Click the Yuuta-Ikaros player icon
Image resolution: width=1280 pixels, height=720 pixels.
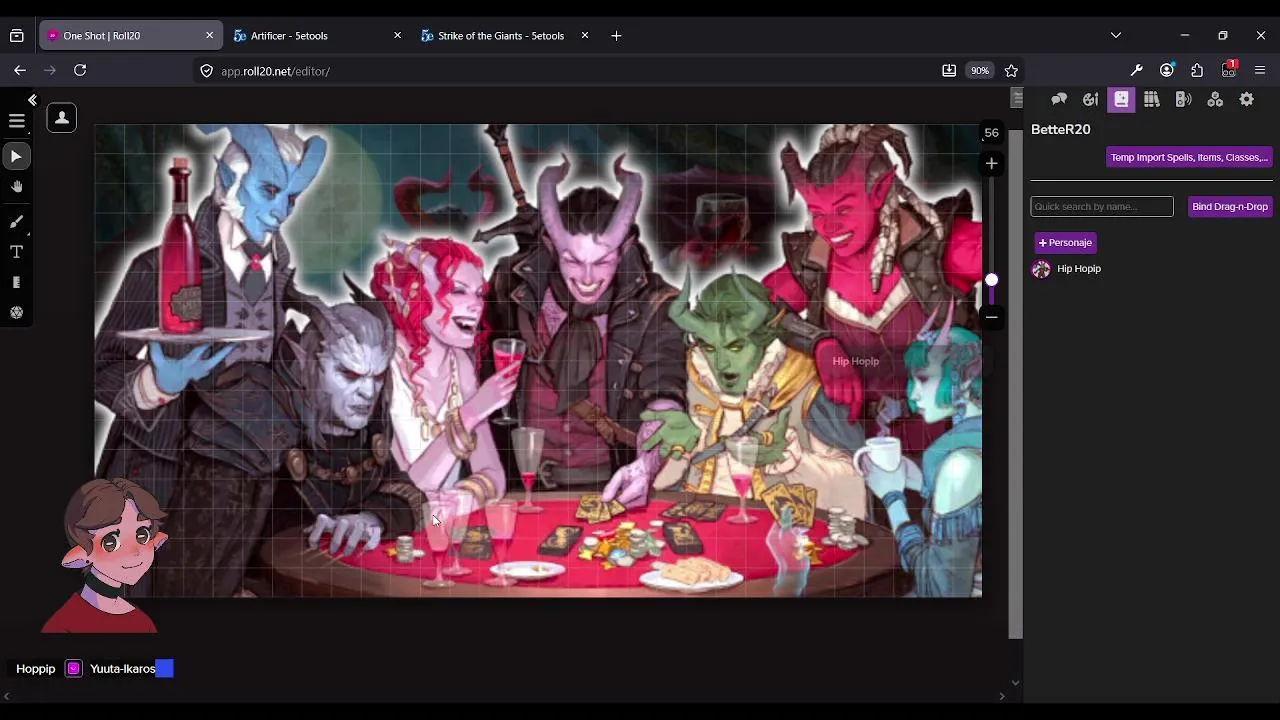(x=73, y=669)
